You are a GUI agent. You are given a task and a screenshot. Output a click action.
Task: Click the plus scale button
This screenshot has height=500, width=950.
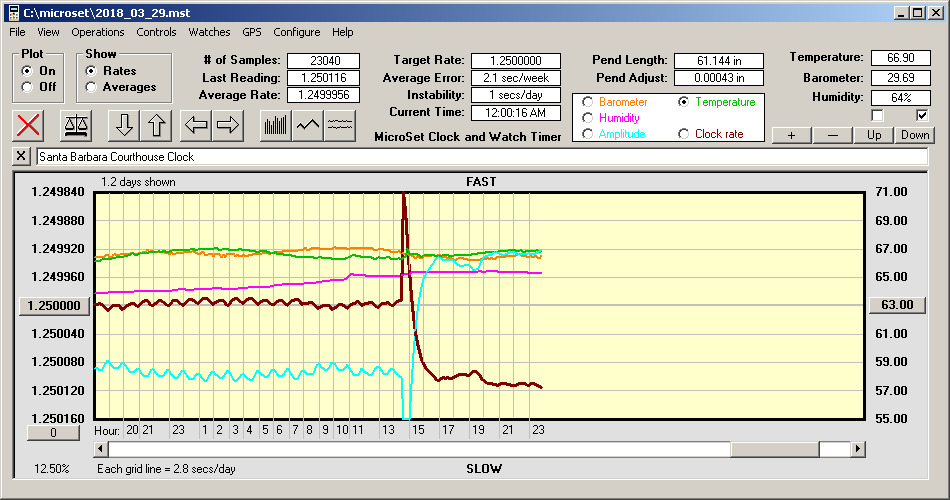[x=791, y=135]
